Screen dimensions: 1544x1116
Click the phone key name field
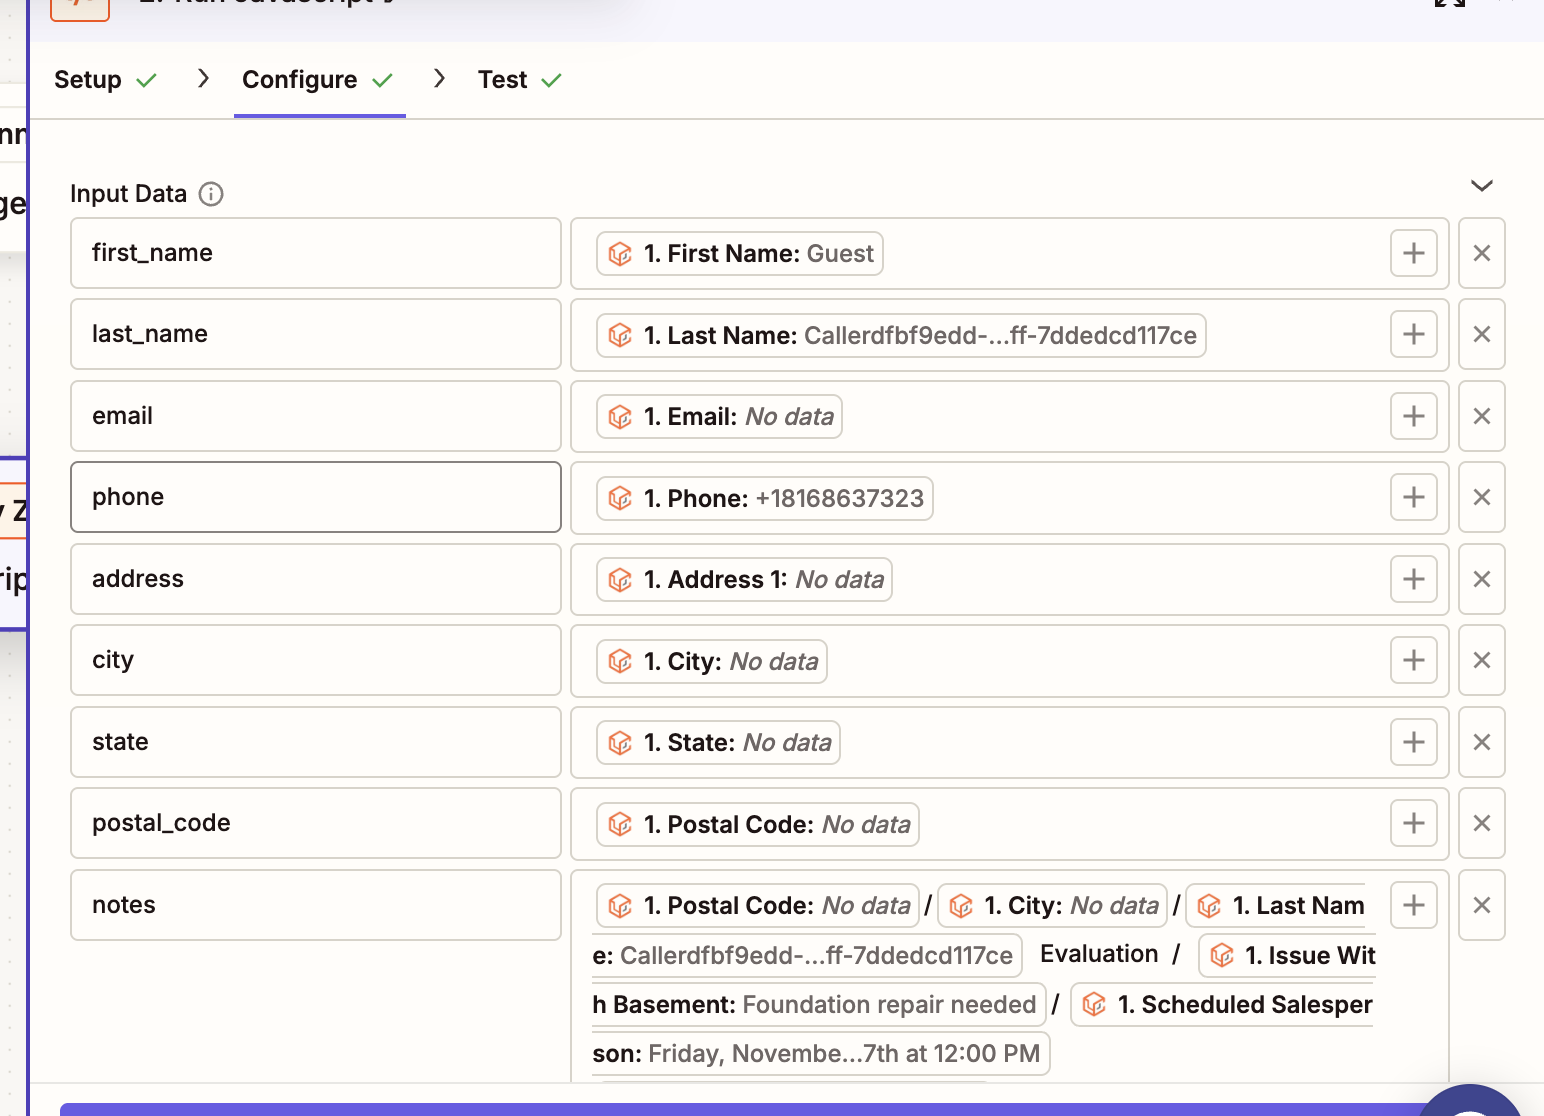tap(315, 498)
